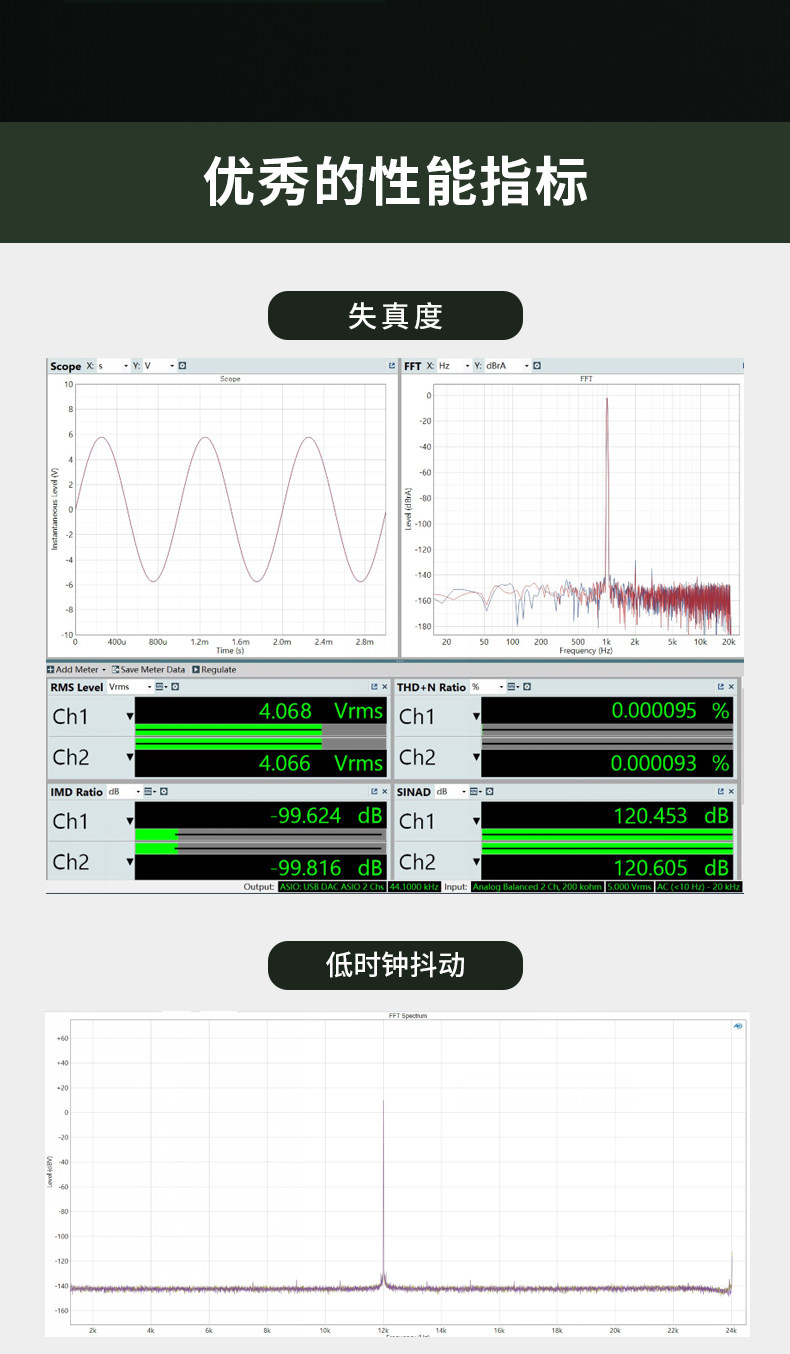Open the Scope graph settings icon
The height and width of the screenshot is (1354, 790).
182,366
